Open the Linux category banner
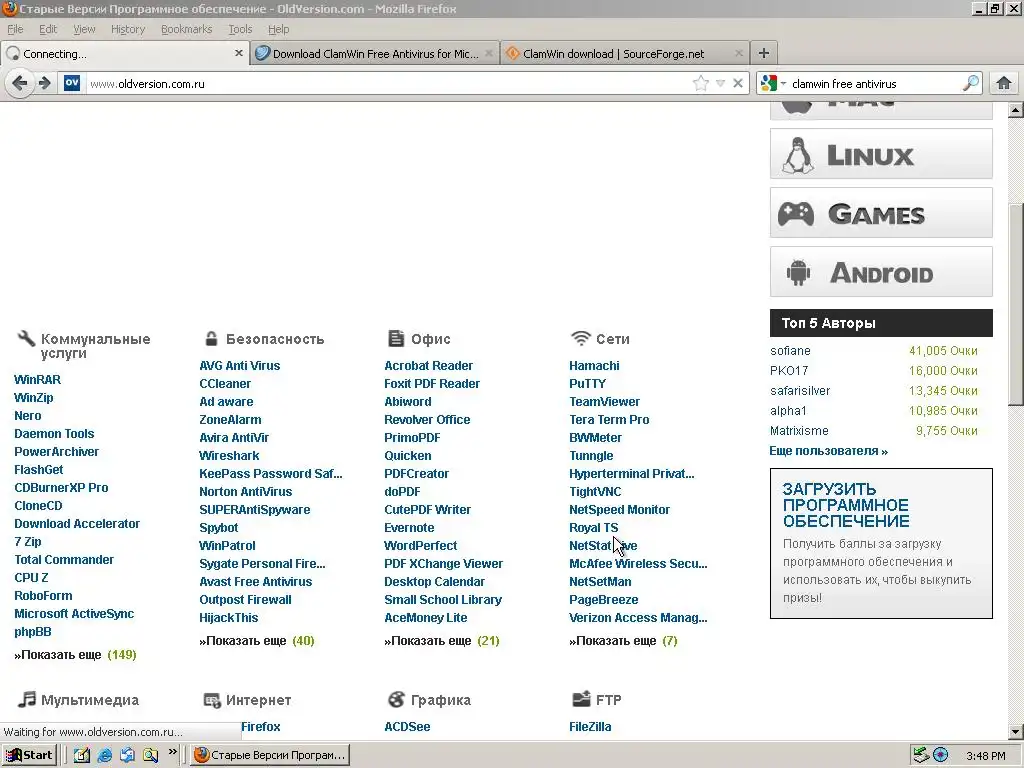 pos(881,153)
